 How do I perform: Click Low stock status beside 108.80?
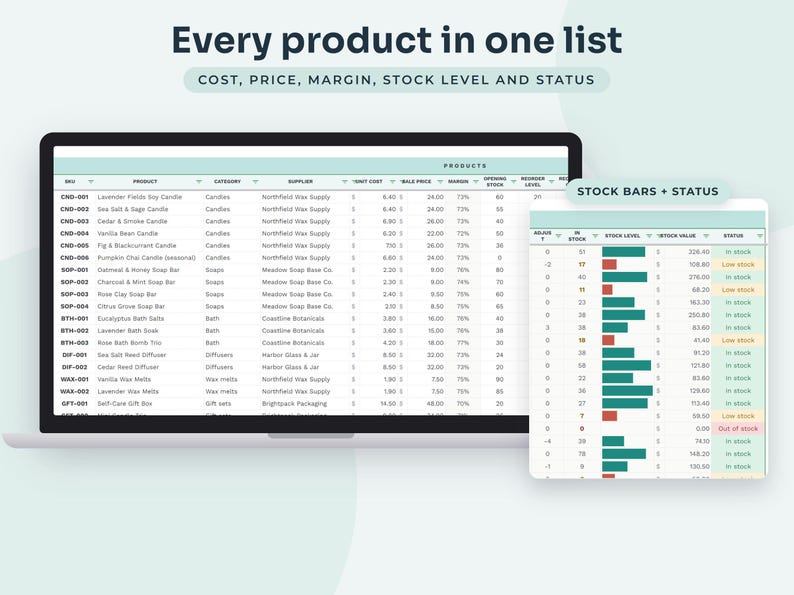pyautogui.click(x=738, y=264)
